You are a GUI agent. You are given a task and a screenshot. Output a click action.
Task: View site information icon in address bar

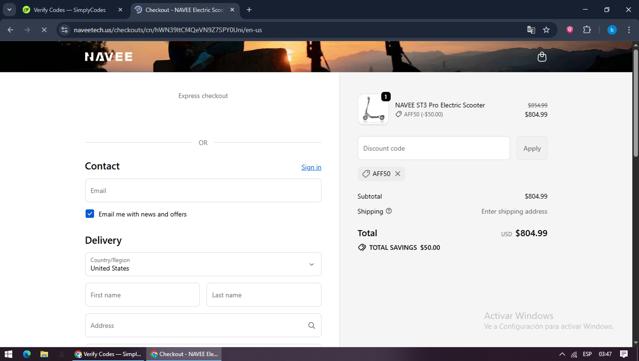click(x=64, y=30)
